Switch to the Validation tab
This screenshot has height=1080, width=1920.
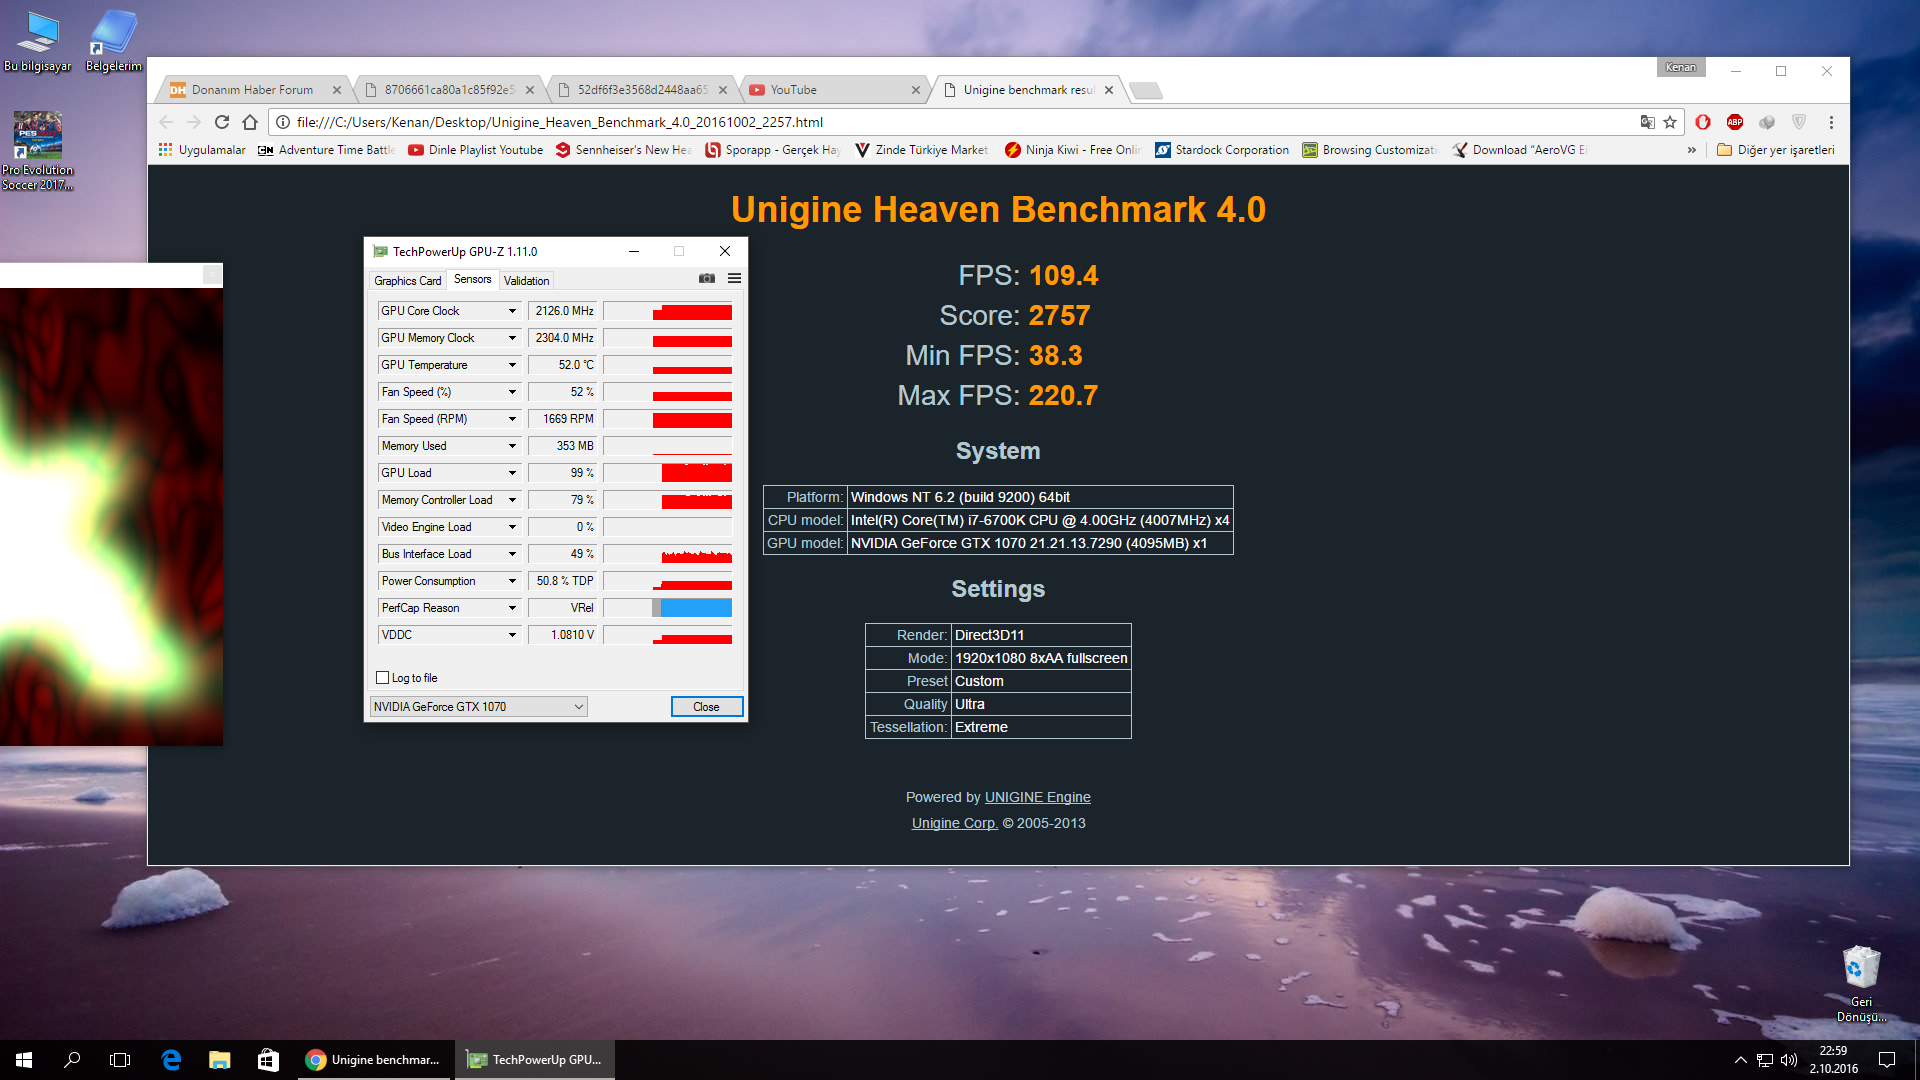click(x=526, y=281)
